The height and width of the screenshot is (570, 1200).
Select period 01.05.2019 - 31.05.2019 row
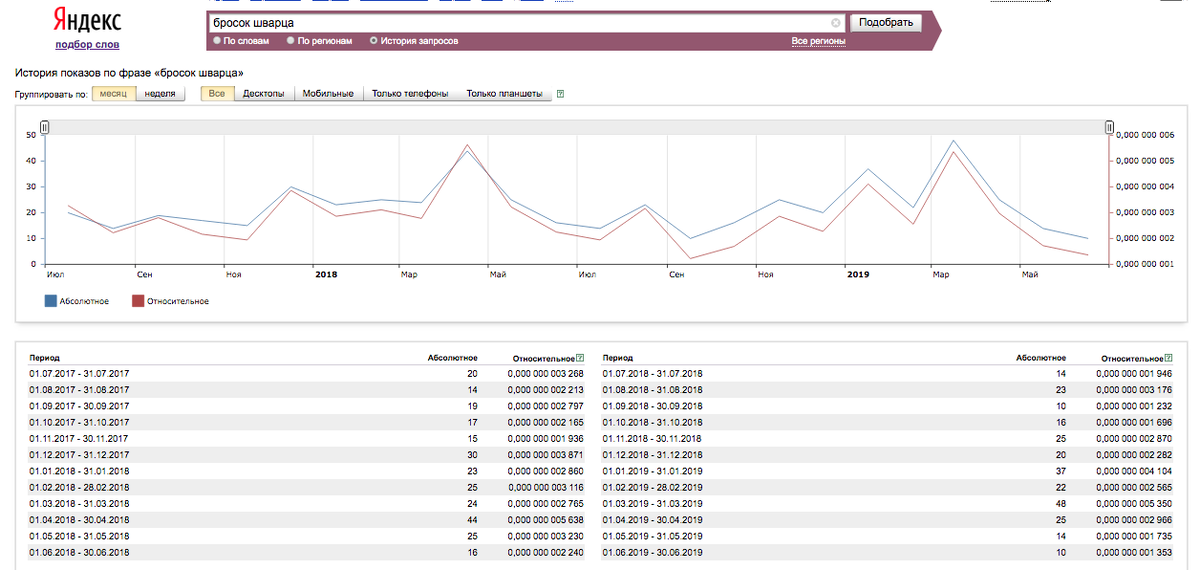(x=887, y=535)
